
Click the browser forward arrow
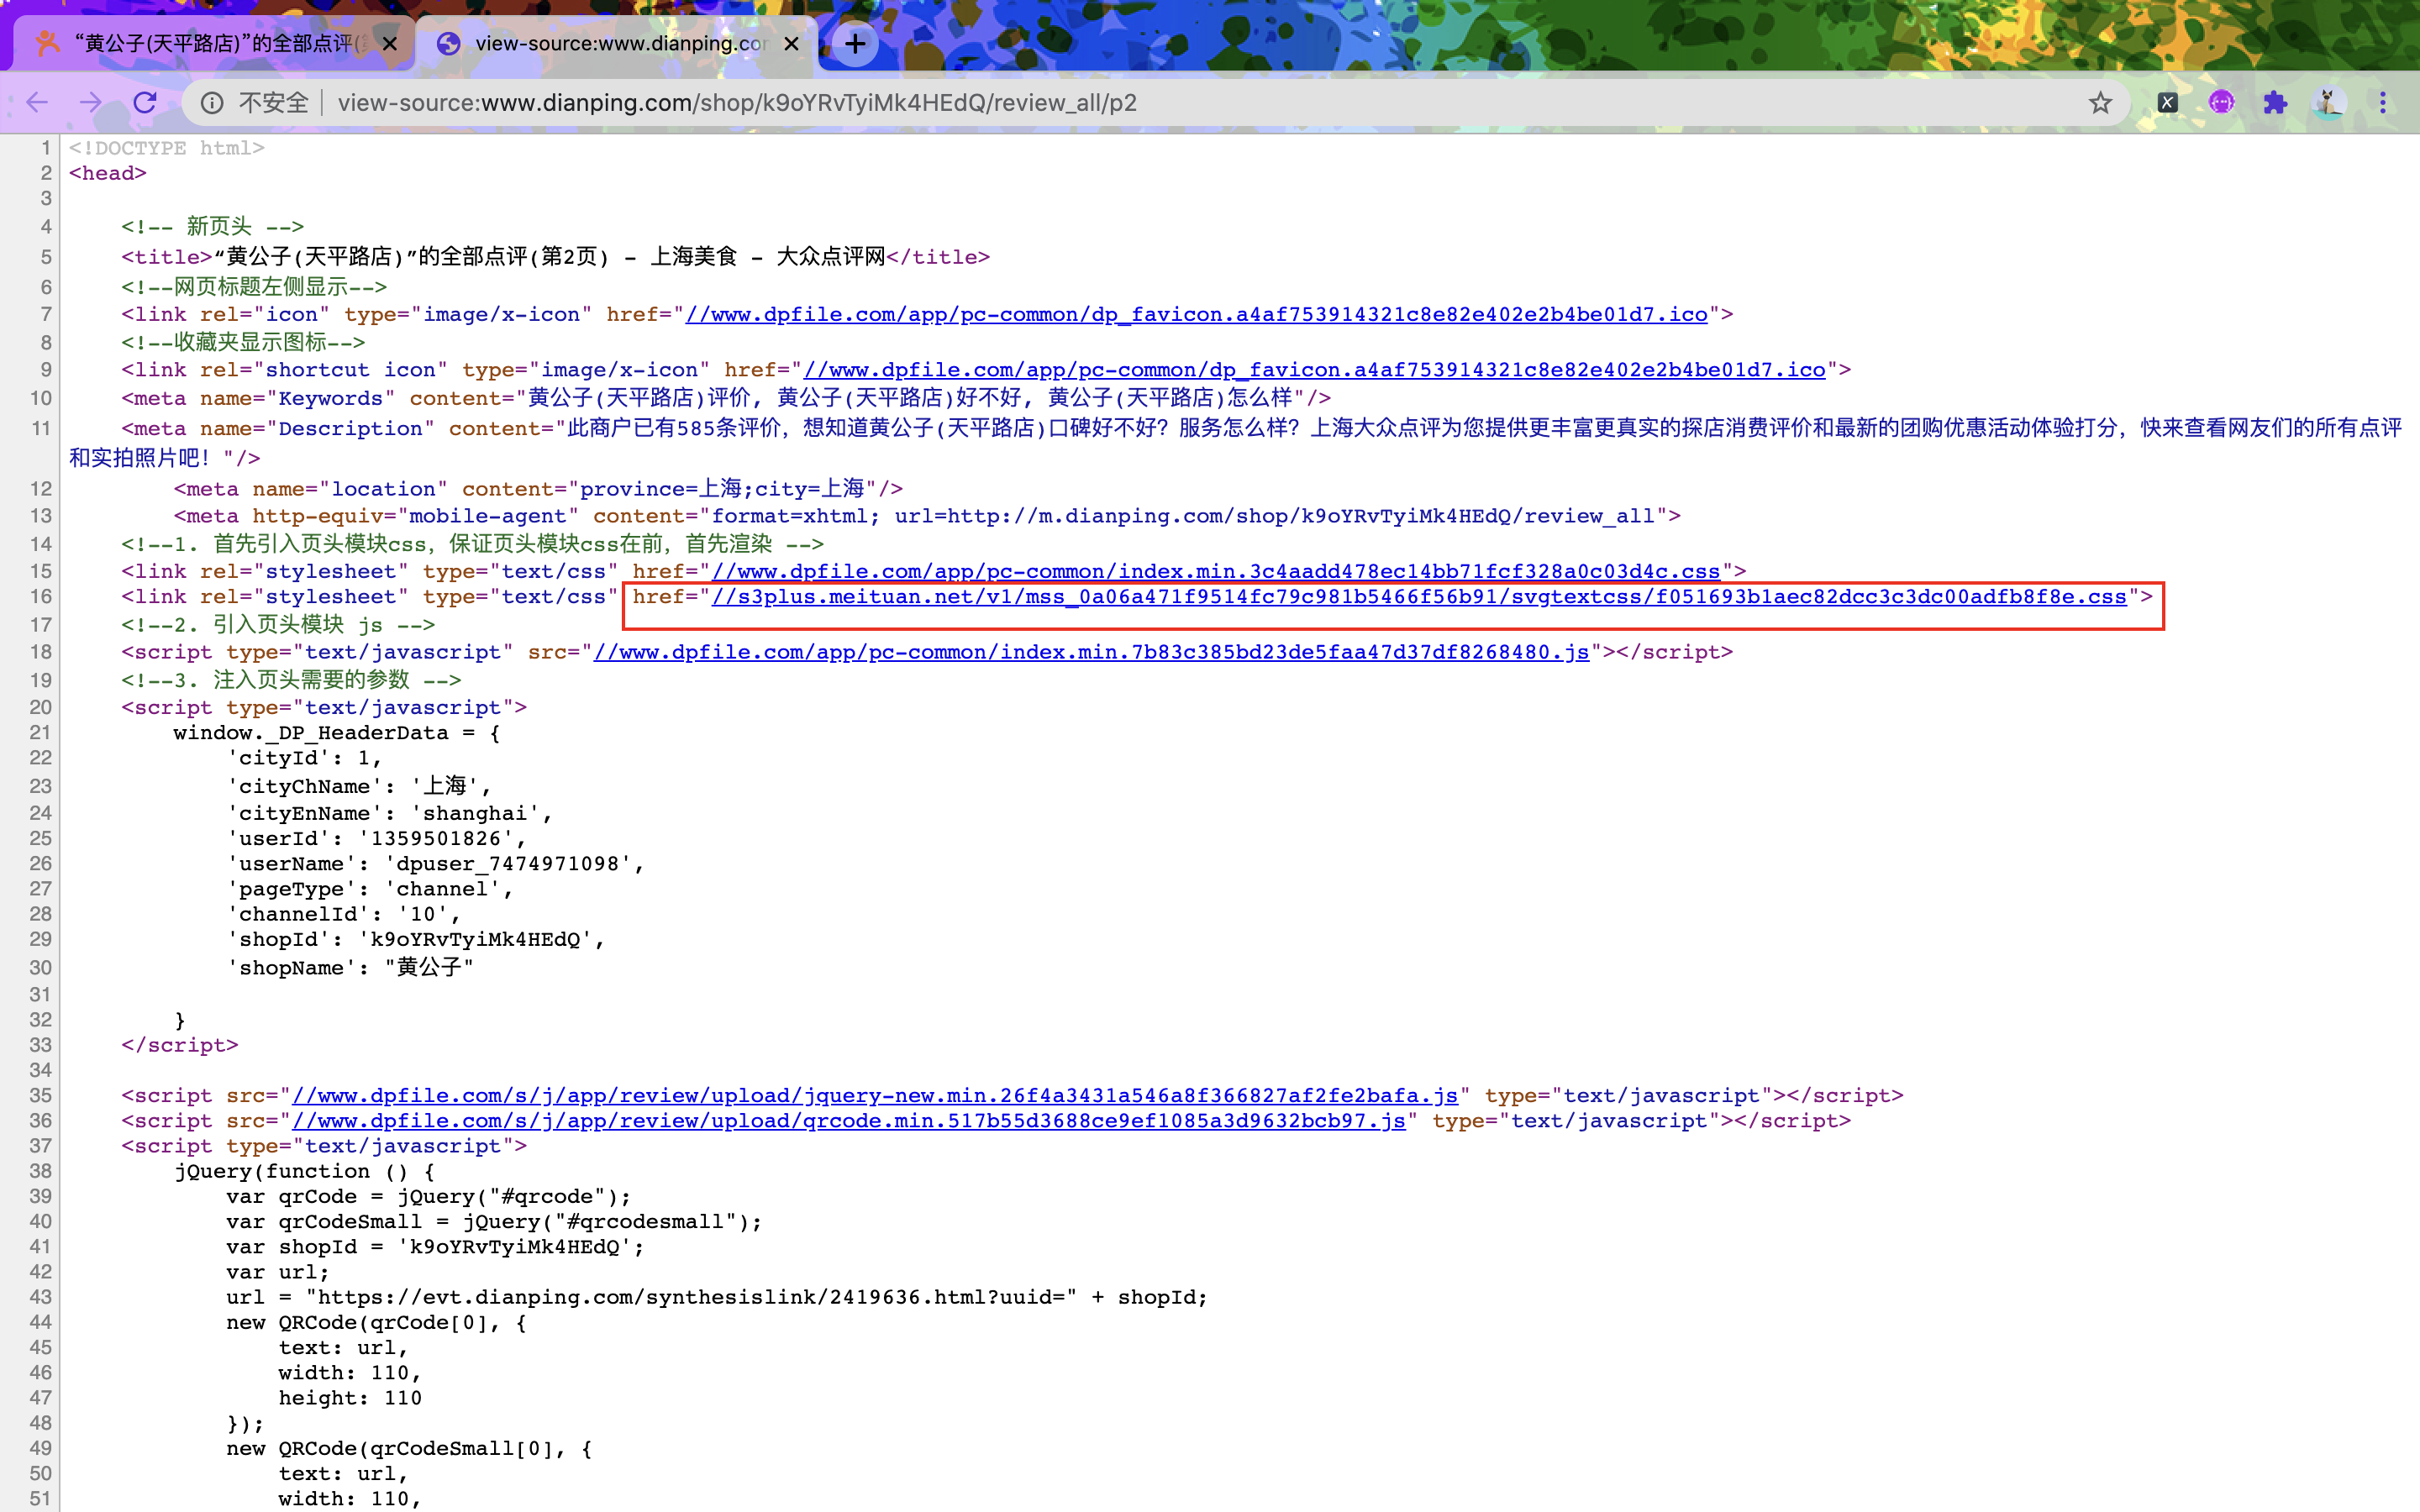tap(91, 102)
